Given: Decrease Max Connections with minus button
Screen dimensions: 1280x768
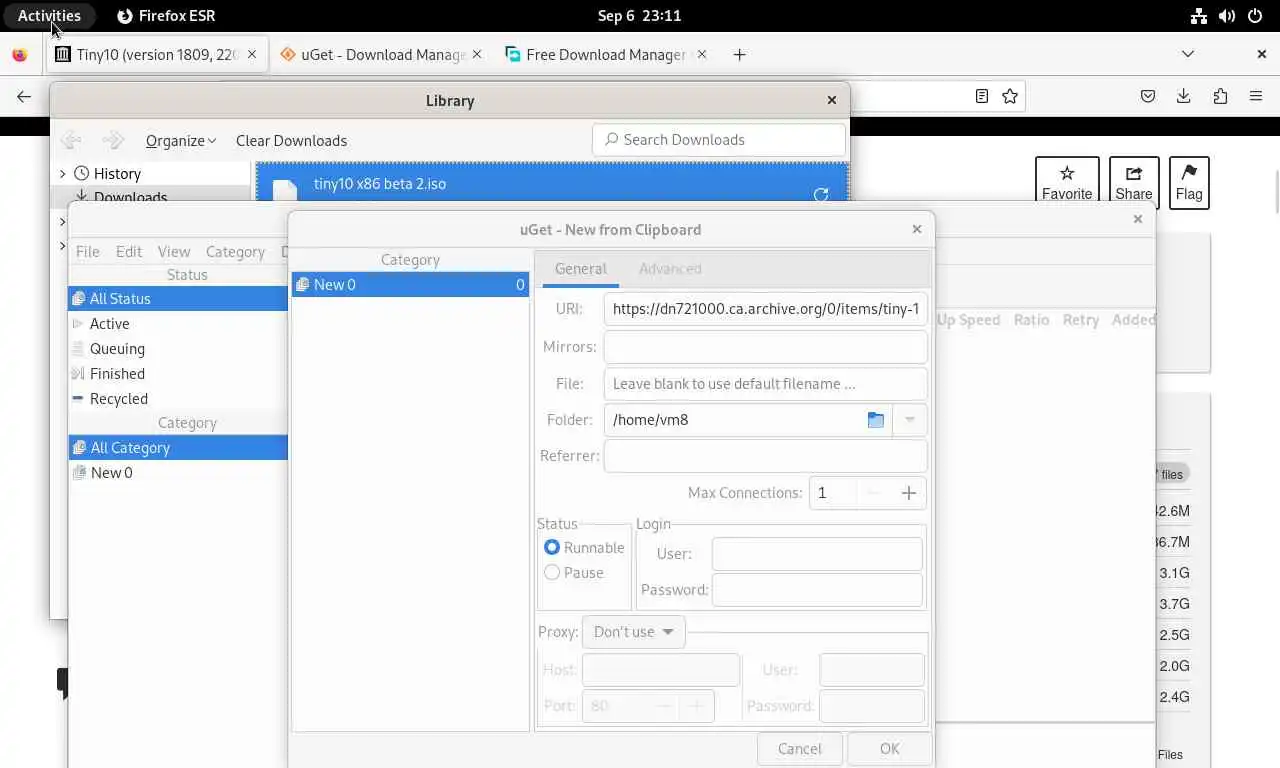Looking at the screenshot, I should [873, 493].
